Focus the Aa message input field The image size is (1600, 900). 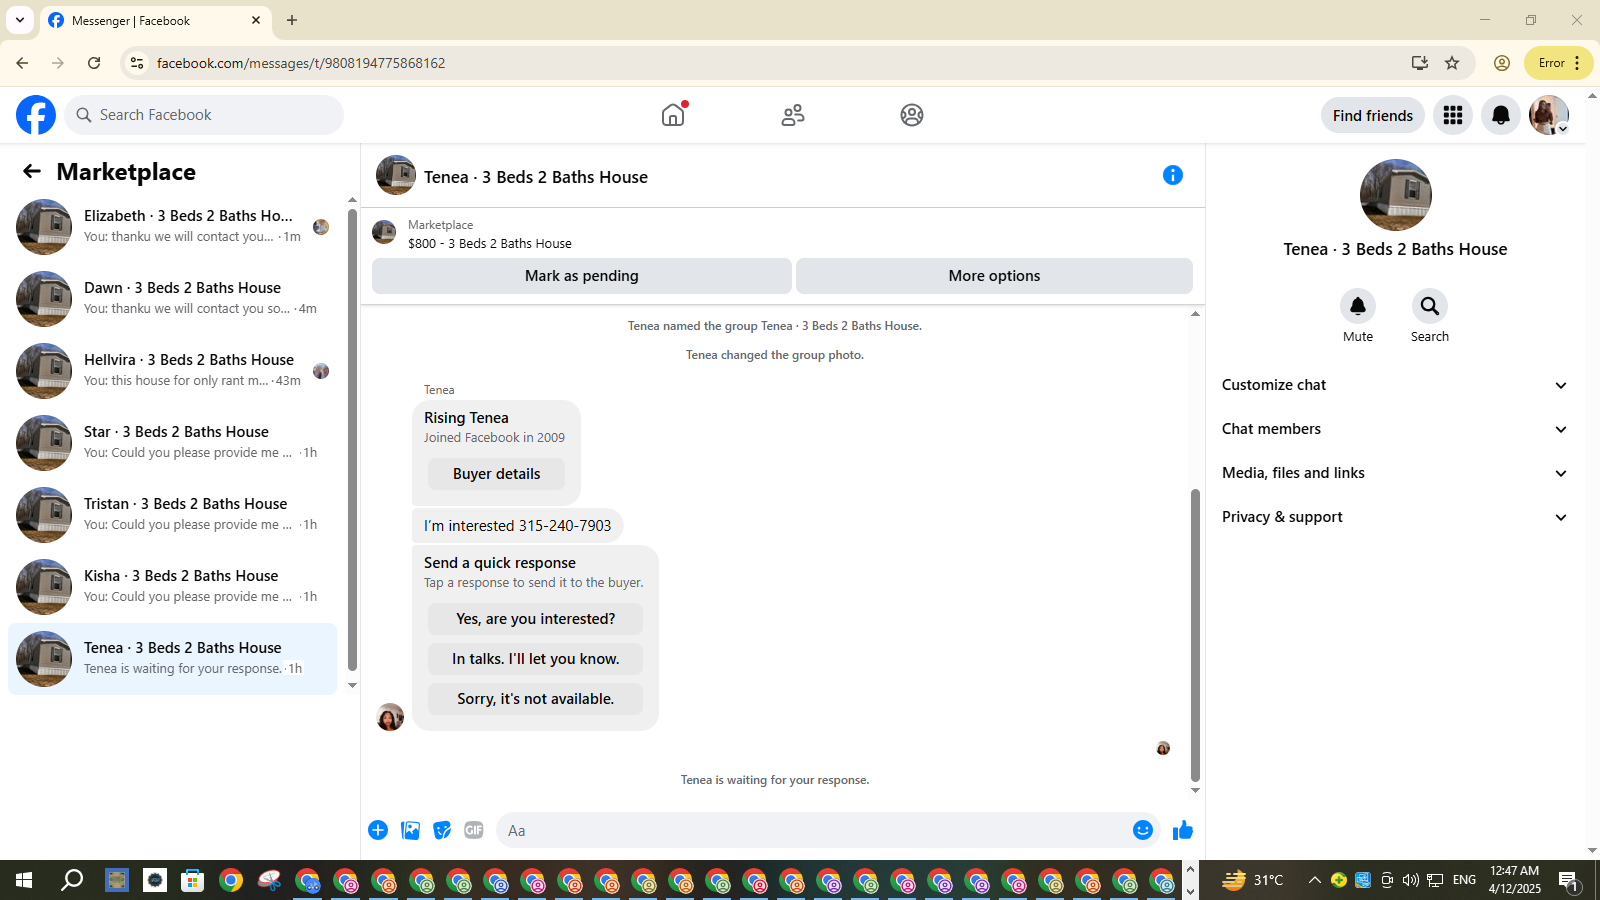[828, 830]
